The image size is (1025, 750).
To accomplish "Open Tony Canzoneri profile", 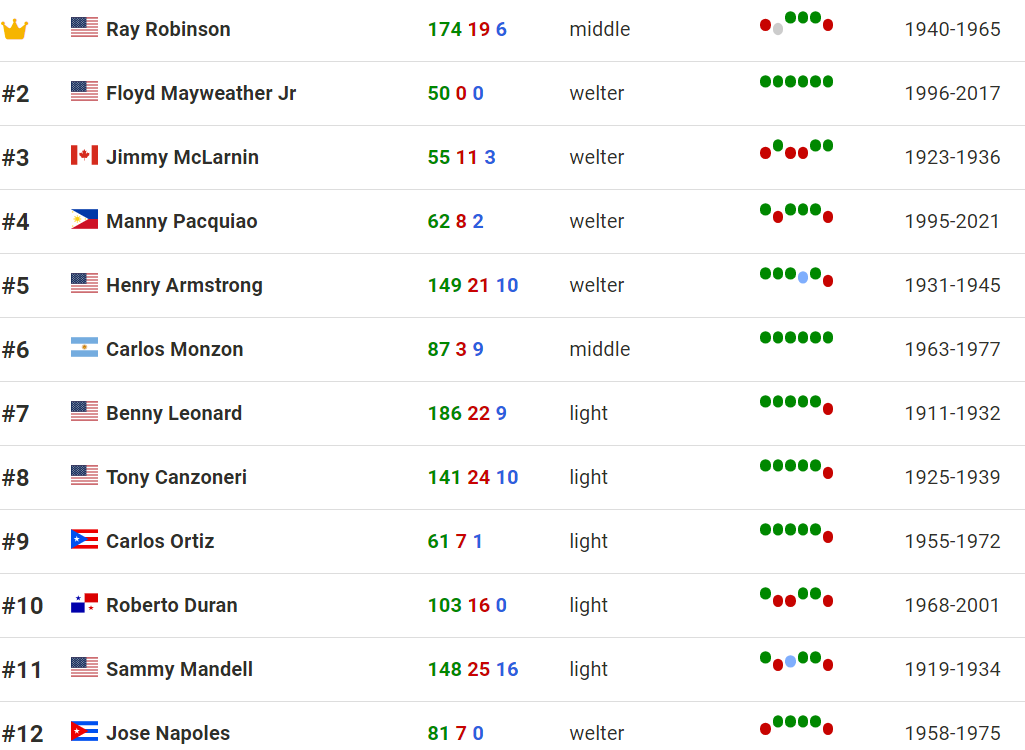I will point(176,477).
